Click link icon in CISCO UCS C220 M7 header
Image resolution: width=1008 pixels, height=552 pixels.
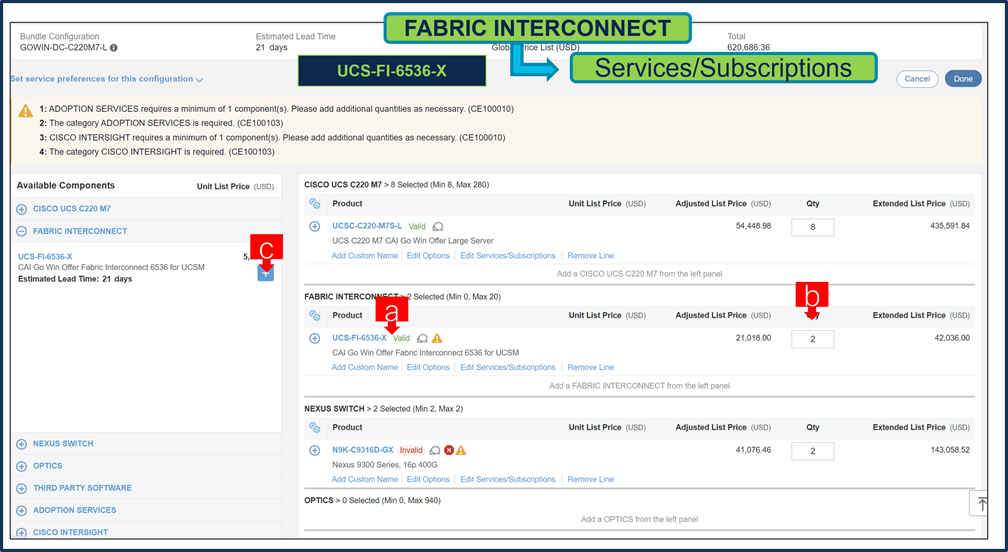(x=314, y=204)
